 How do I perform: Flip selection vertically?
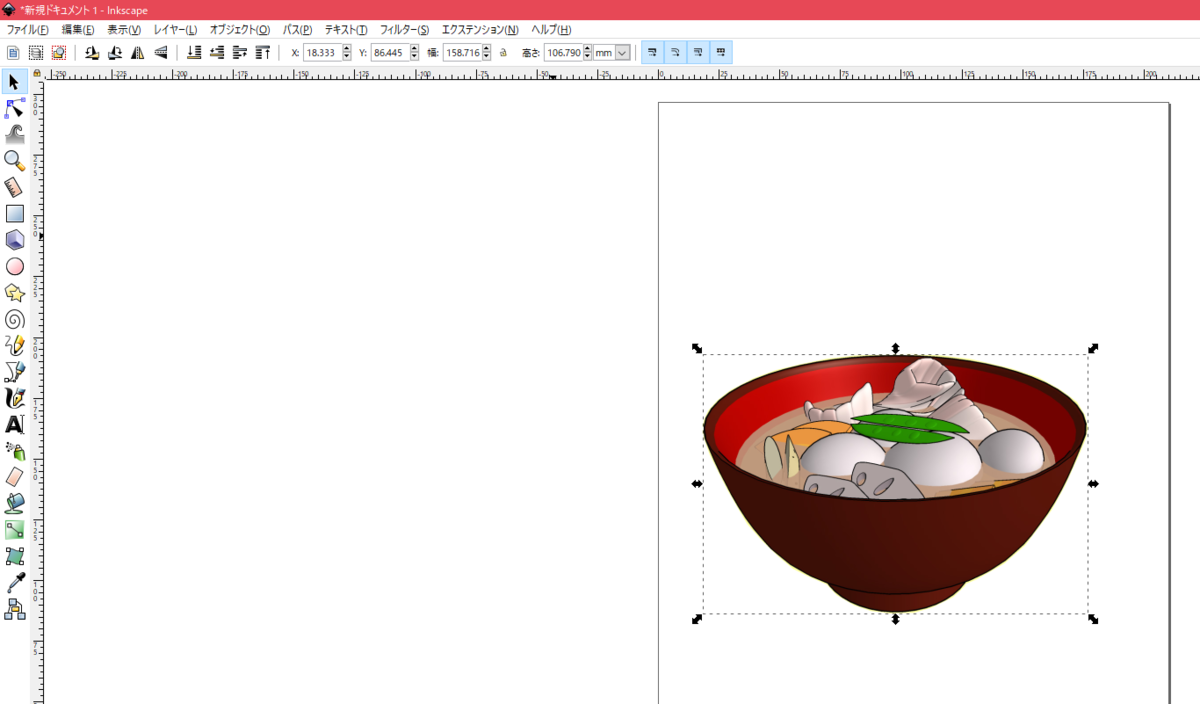tap(161, 52)
